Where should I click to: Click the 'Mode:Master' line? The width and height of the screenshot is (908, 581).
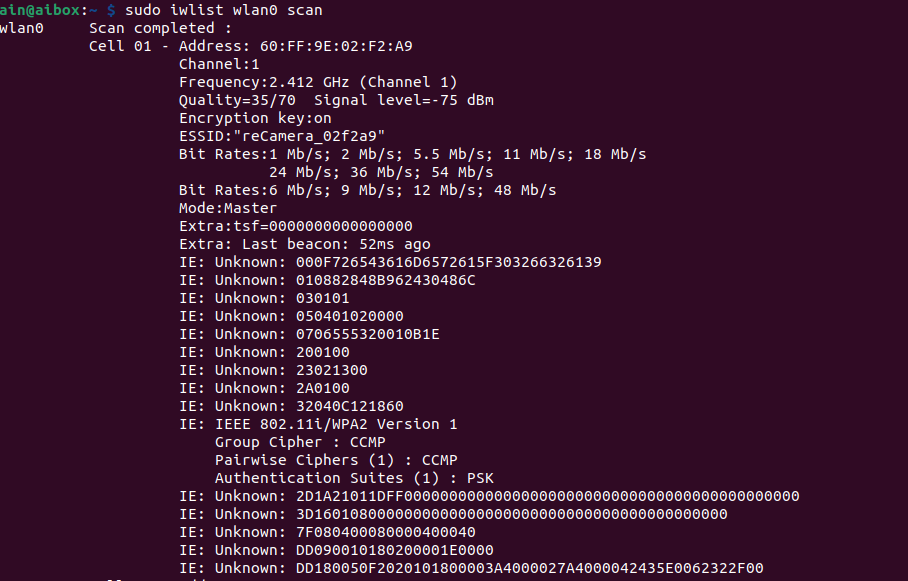click(x=228, y=208)
